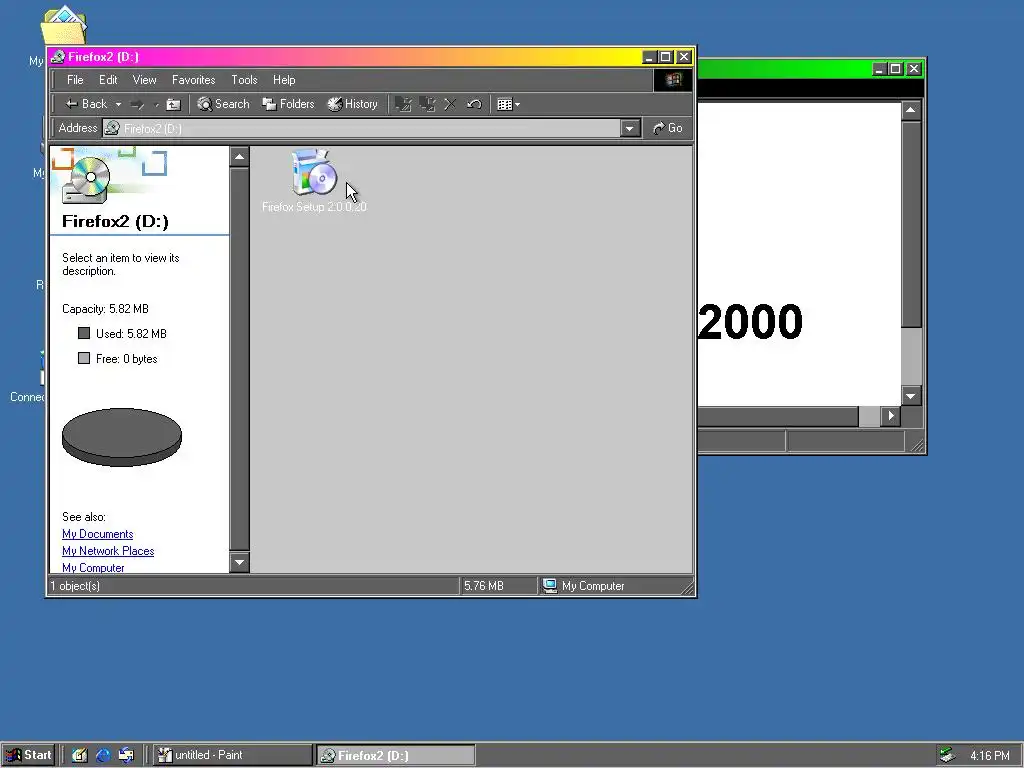Open the Back history dropdown arrow
The image size is (1024, 768).
[118, 104]
